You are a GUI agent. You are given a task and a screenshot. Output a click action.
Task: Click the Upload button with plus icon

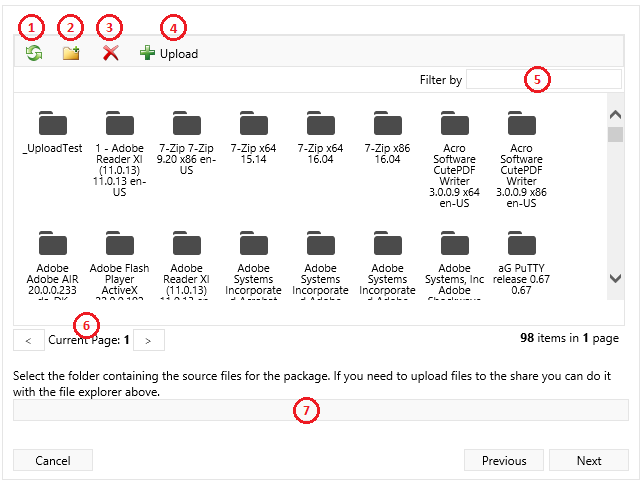pyautogui.click(x=169, y=53)
